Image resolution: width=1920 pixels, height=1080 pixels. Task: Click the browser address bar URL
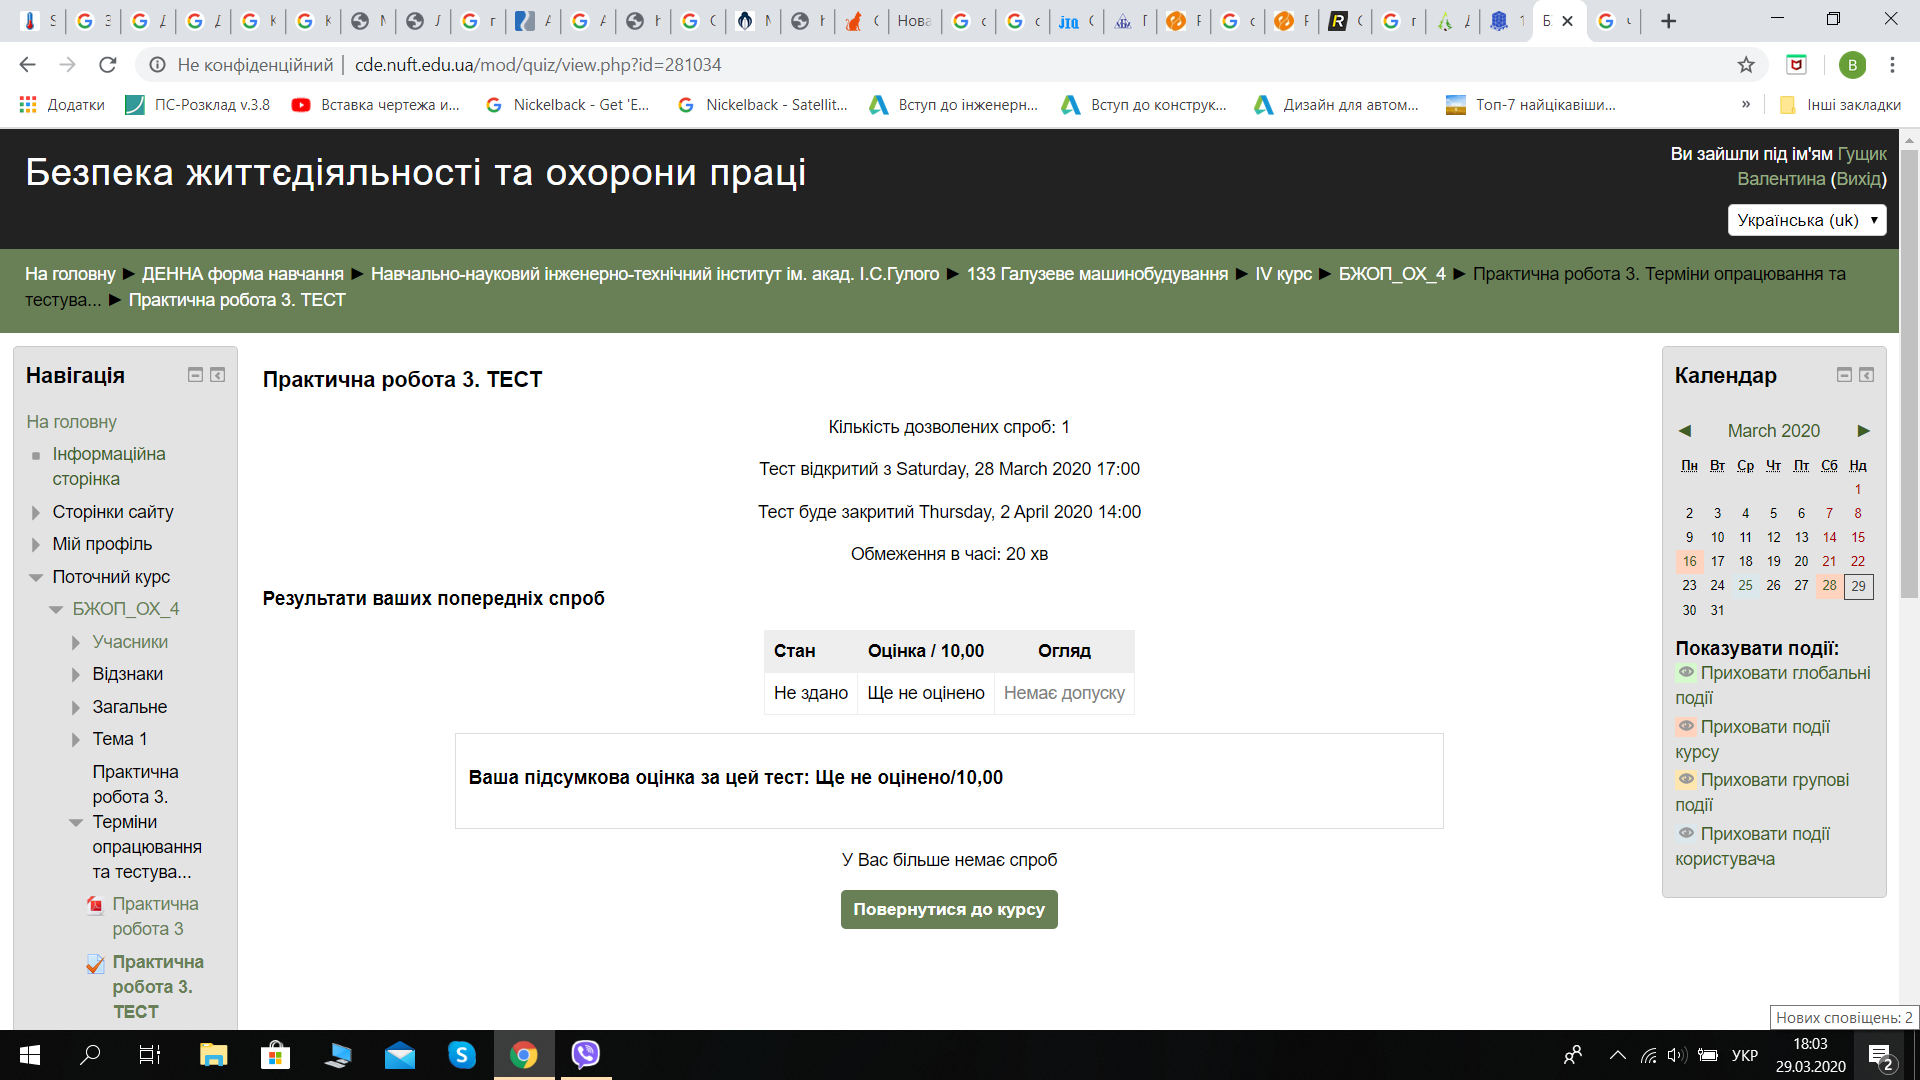click(x=538, y=65)
